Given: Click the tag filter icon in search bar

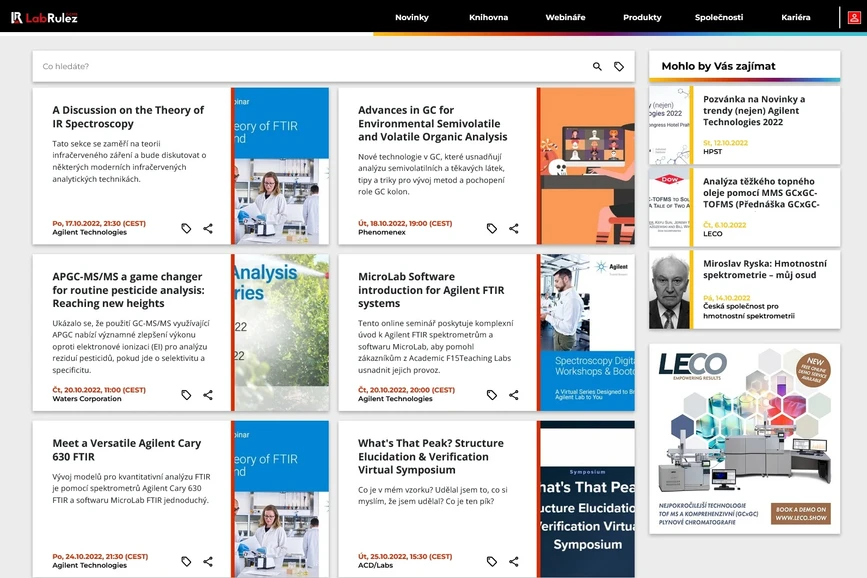Looking at the screenshot, I should point(619,66).
